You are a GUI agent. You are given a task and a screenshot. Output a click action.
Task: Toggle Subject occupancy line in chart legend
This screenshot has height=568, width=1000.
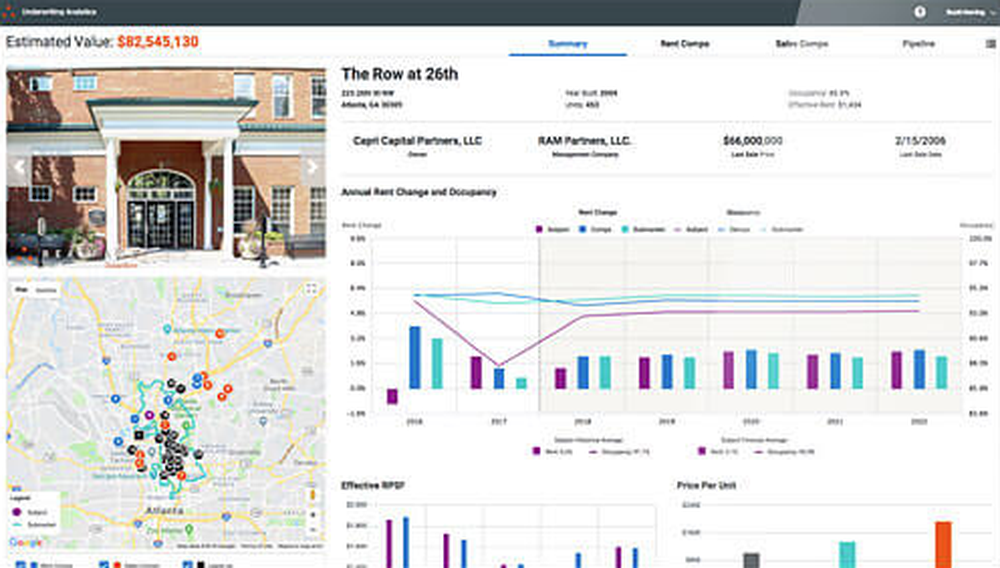click(x=691, y=229)
